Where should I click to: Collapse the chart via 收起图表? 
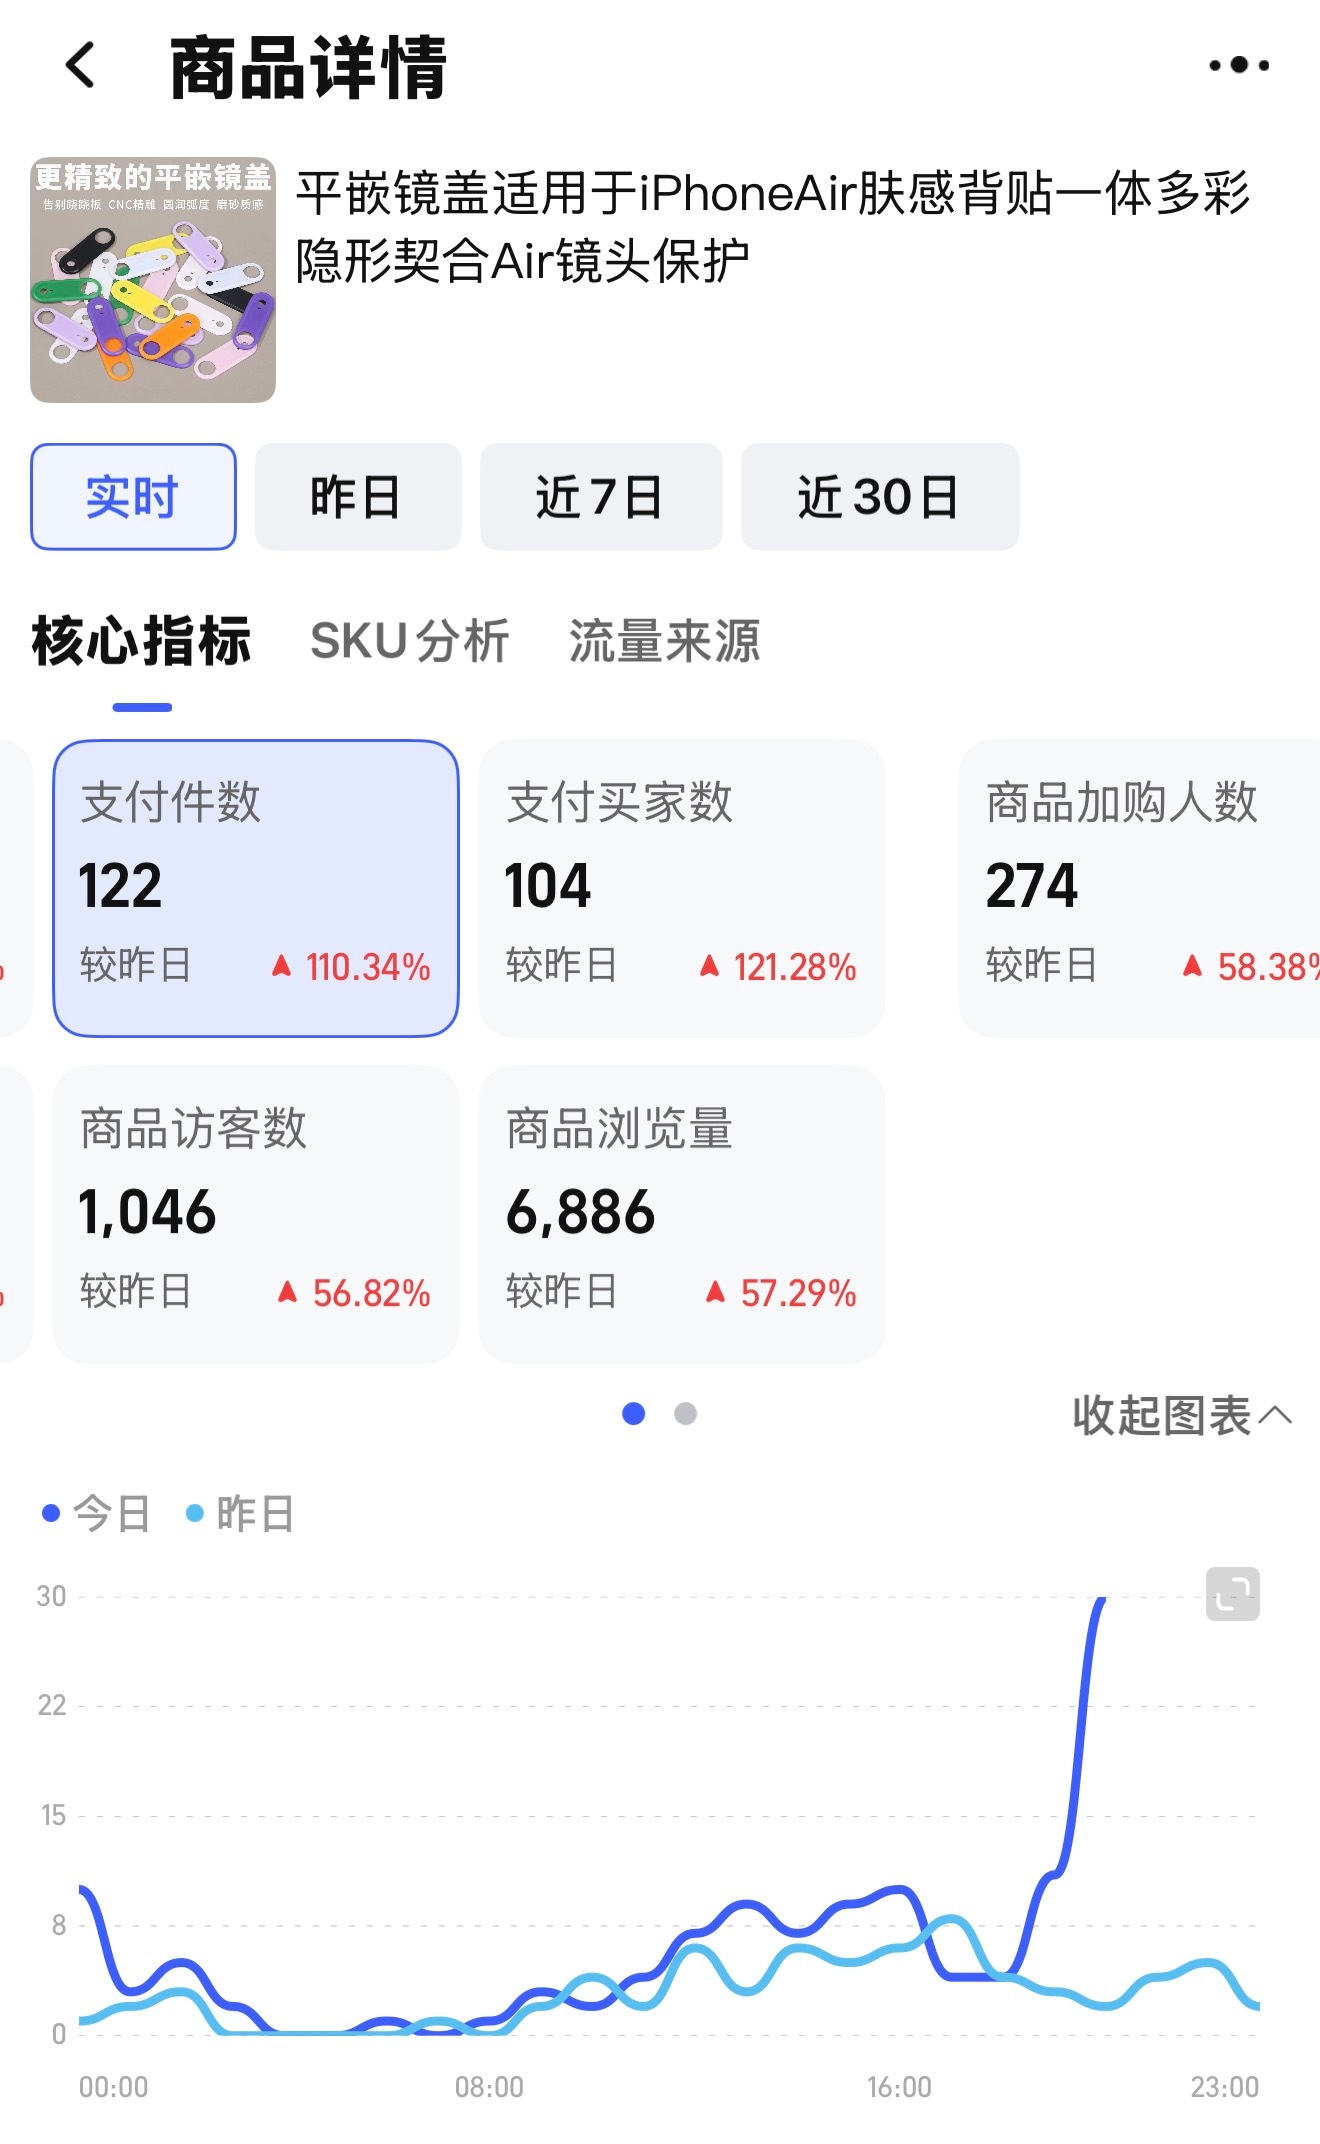tap(1182, 1415)
